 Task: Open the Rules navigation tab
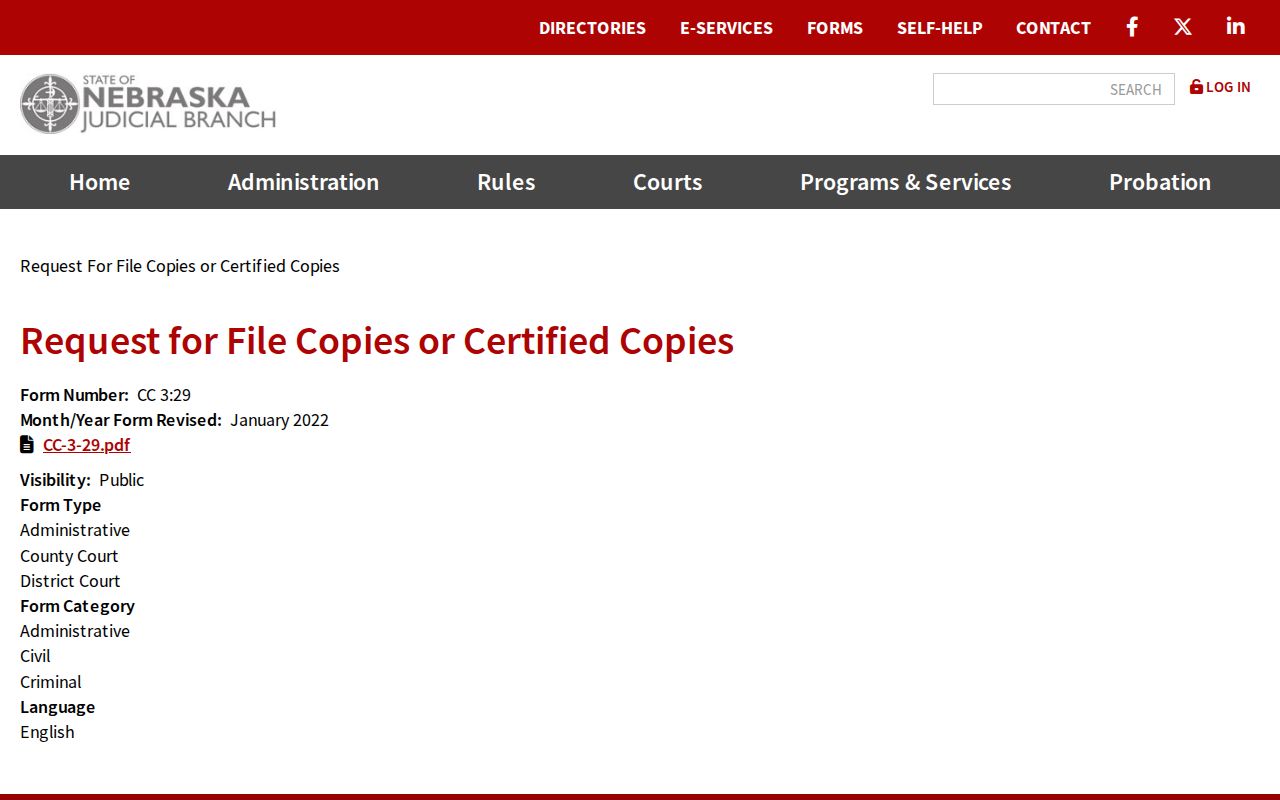(506, 182)
